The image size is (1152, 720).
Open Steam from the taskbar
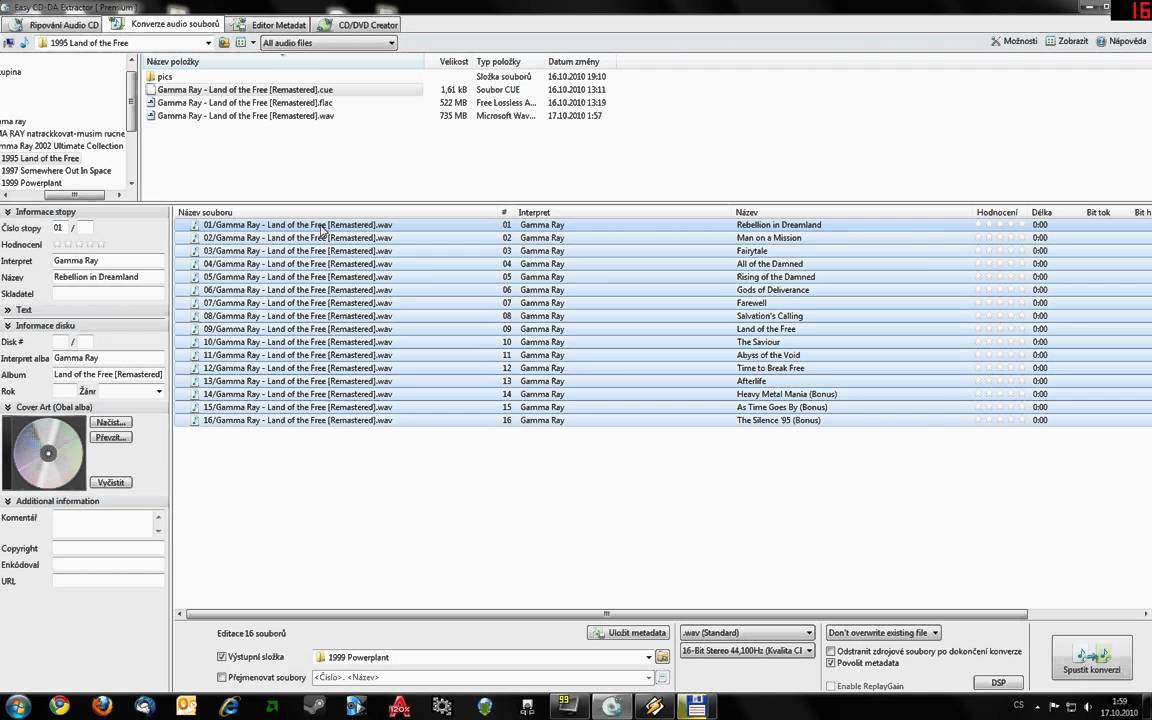coord(314,706)
